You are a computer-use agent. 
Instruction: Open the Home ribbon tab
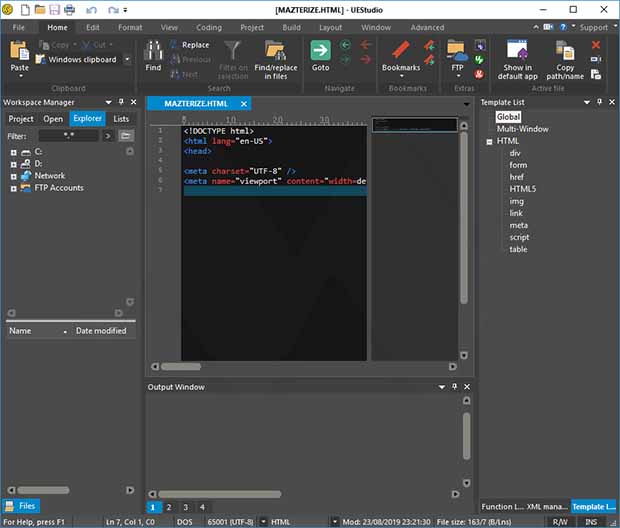point(57,27)
